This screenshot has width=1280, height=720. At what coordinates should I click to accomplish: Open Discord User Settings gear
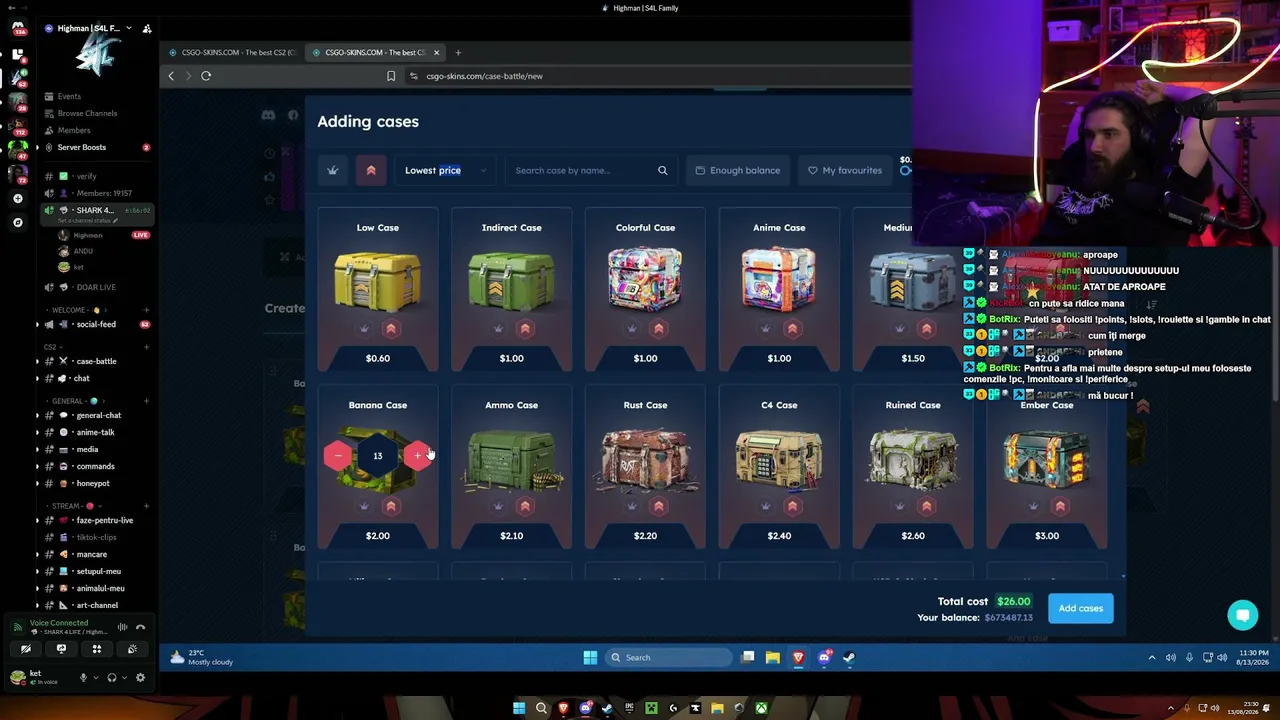tap(140, 677)
